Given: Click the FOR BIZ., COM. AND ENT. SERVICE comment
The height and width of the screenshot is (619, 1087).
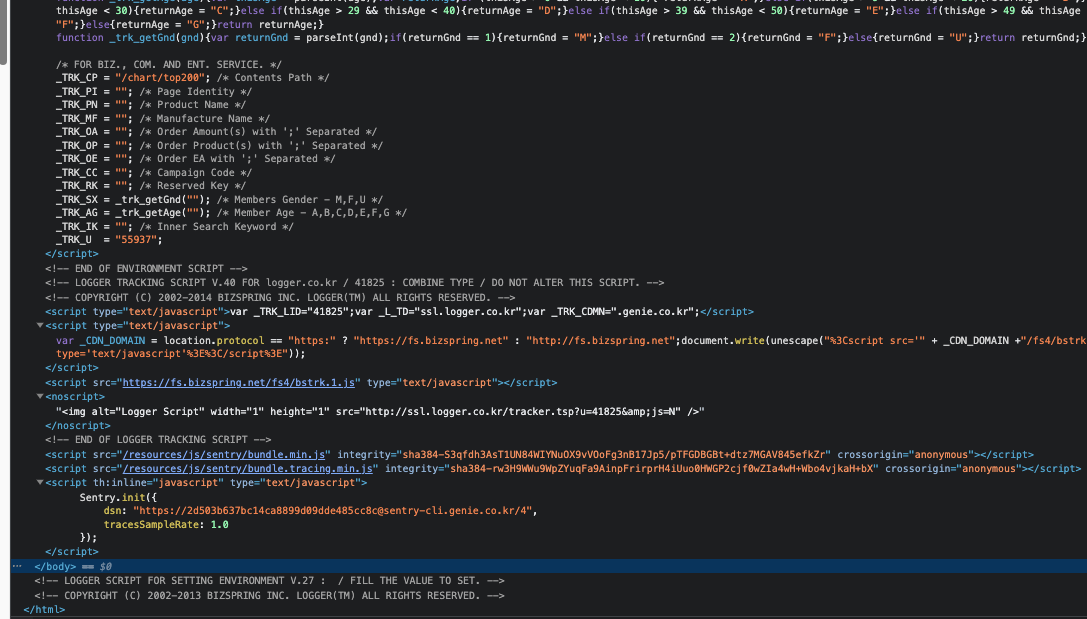Looking at the screenshot, I should click(x=169, y=64).
